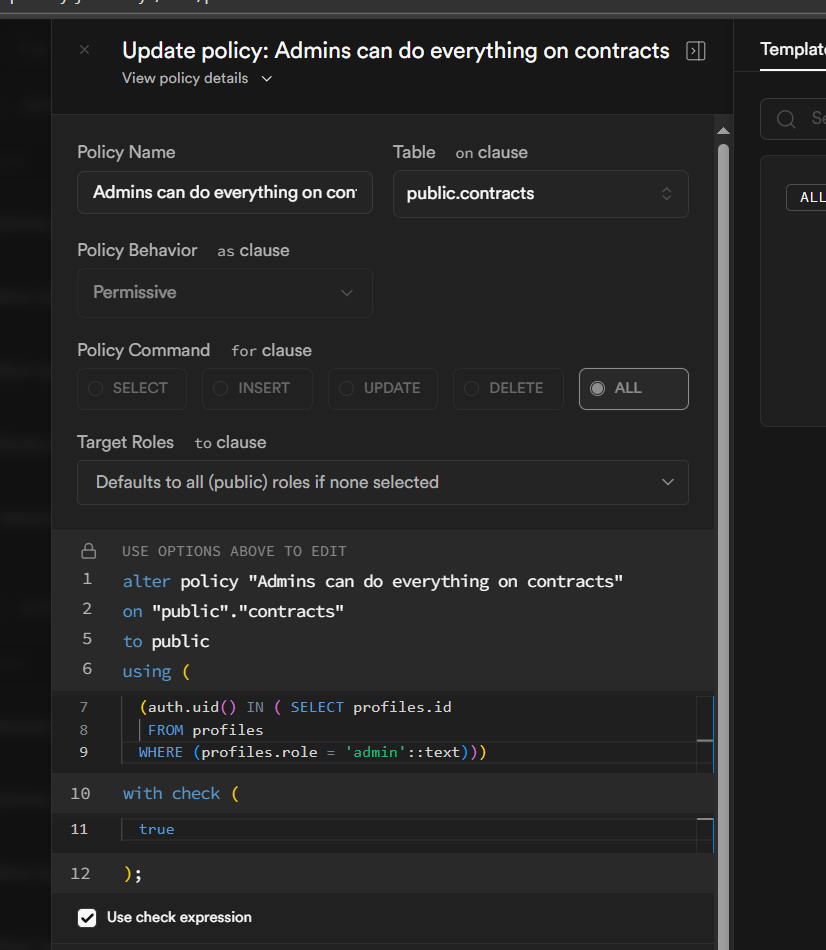Image resolution: width=826 pixels, height=950 pixels.
Task: Click the scroll up arrow on scrollbar
Action: [x=723, y=131]
